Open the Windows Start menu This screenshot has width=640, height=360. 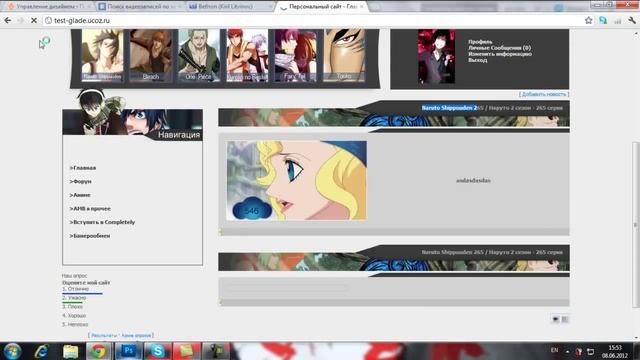coord(12,351)
